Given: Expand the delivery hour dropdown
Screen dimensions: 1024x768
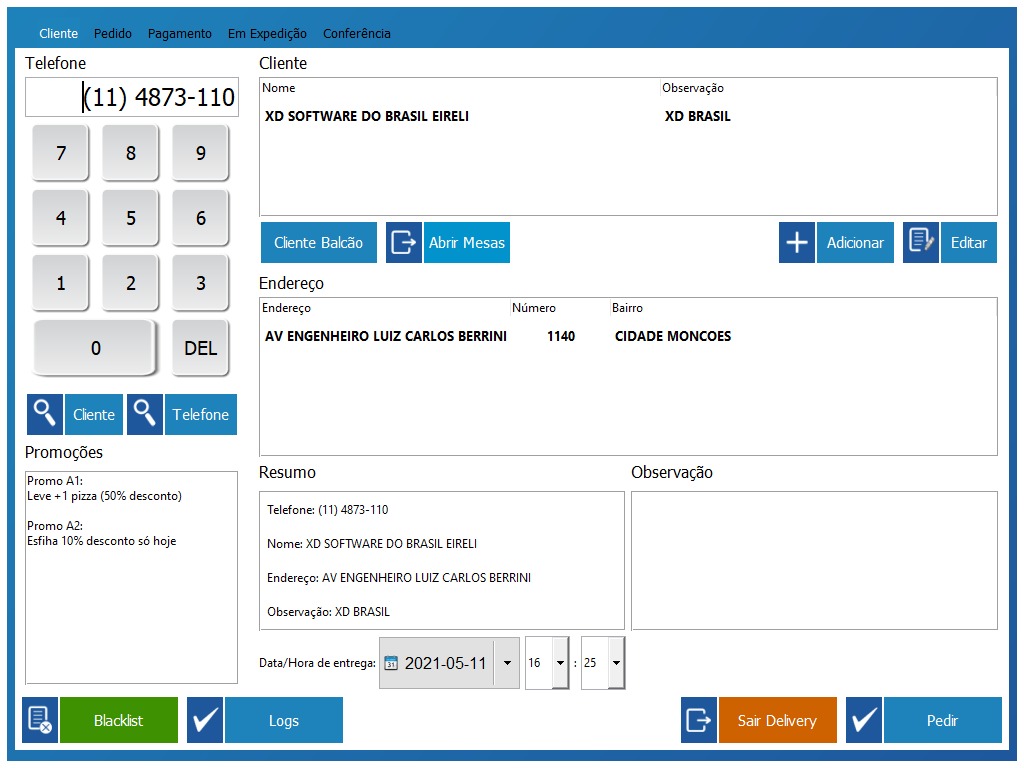Looking at the screenshot, I should coord(559,663).
